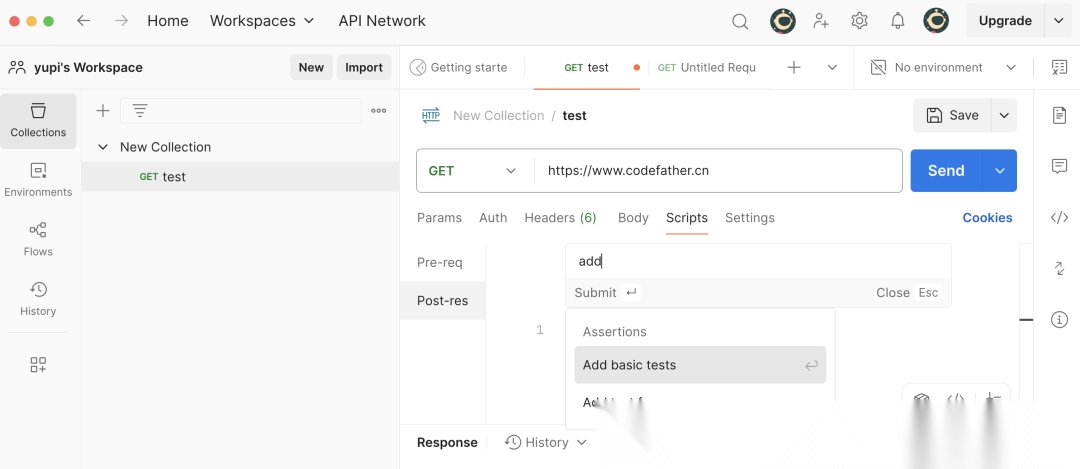
Task: Click the configure sidebar grid-plus icon
Action: [38, 364]
